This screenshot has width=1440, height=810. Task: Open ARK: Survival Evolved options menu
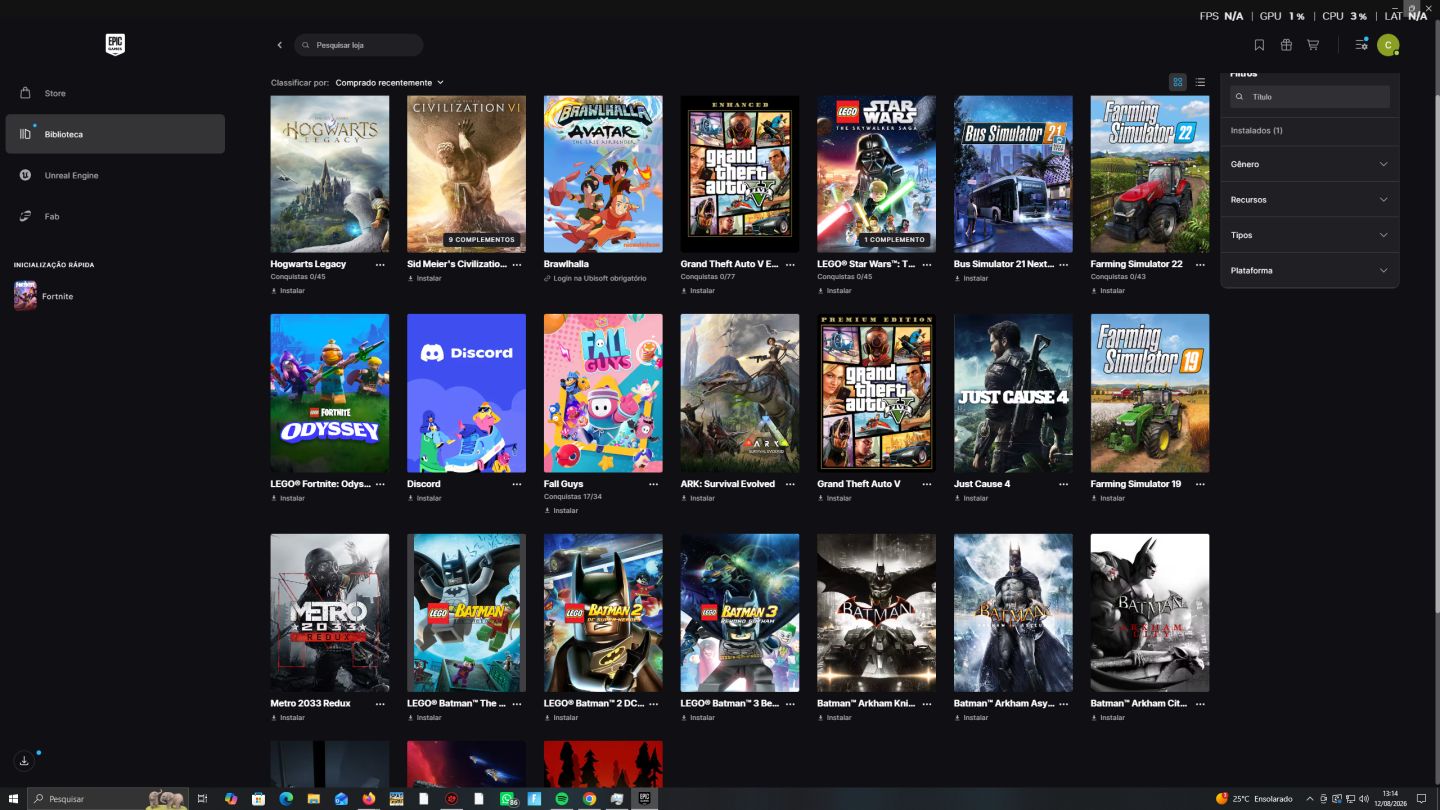[790, 484]
